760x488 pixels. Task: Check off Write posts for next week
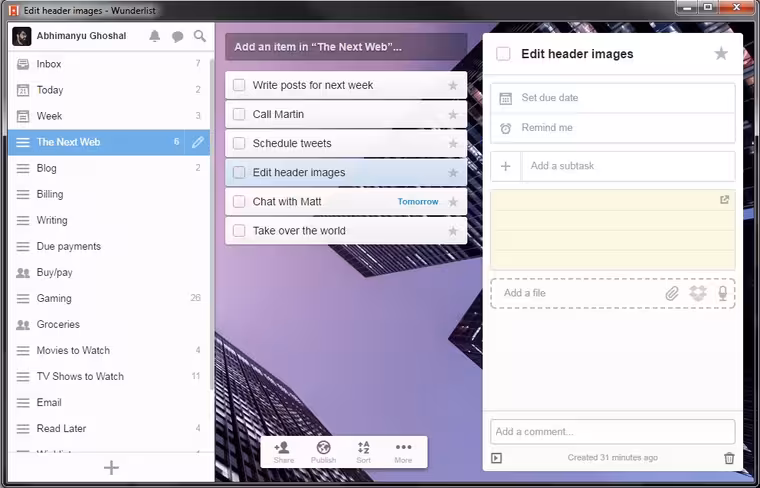tap(239, 85)
